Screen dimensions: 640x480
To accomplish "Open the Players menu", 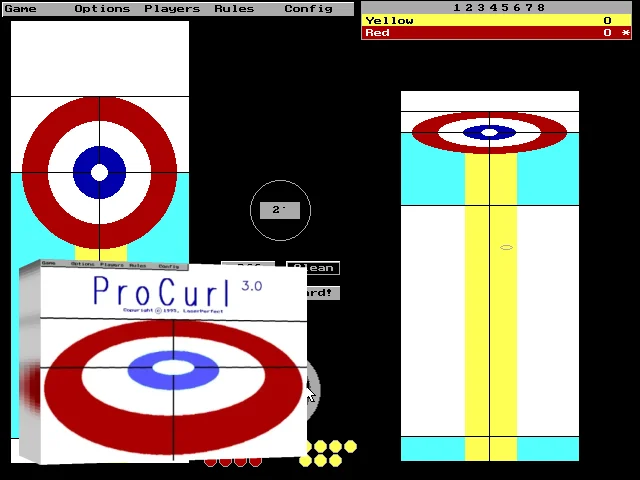I will pyautogui.click(x=172, y=9).
